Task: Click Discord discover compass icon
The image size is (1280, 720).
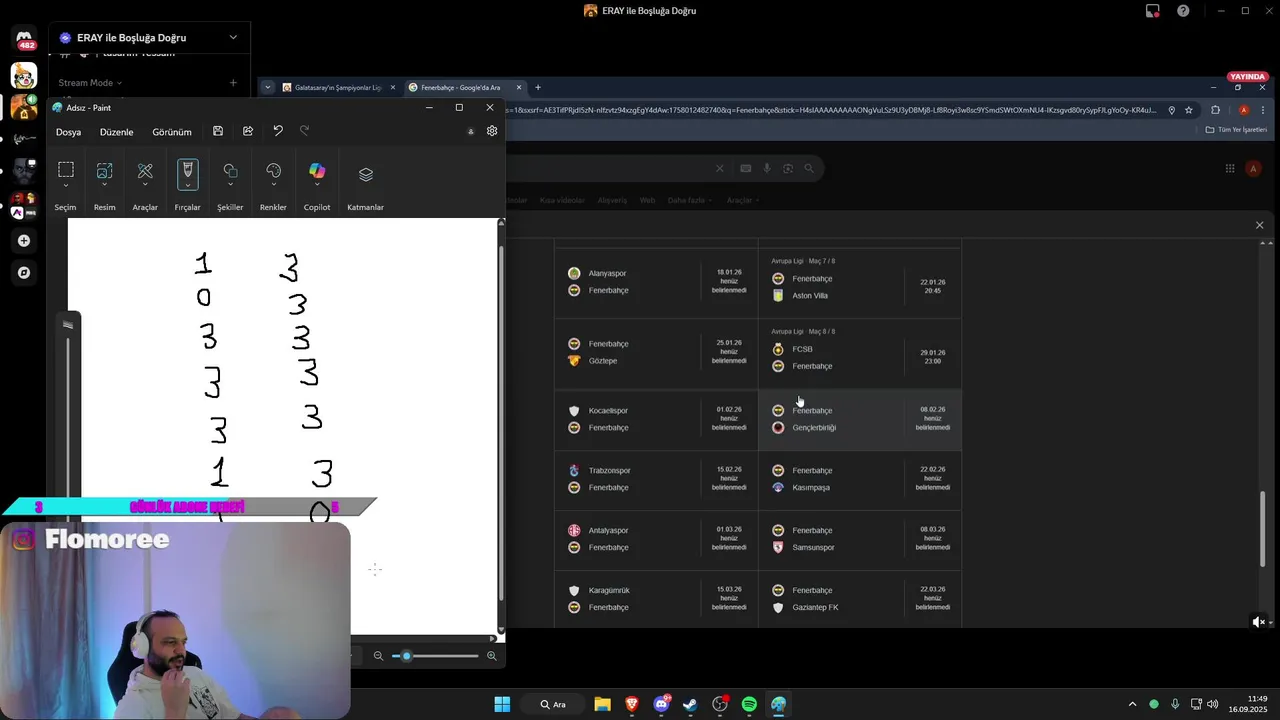Action: (24, 272)
